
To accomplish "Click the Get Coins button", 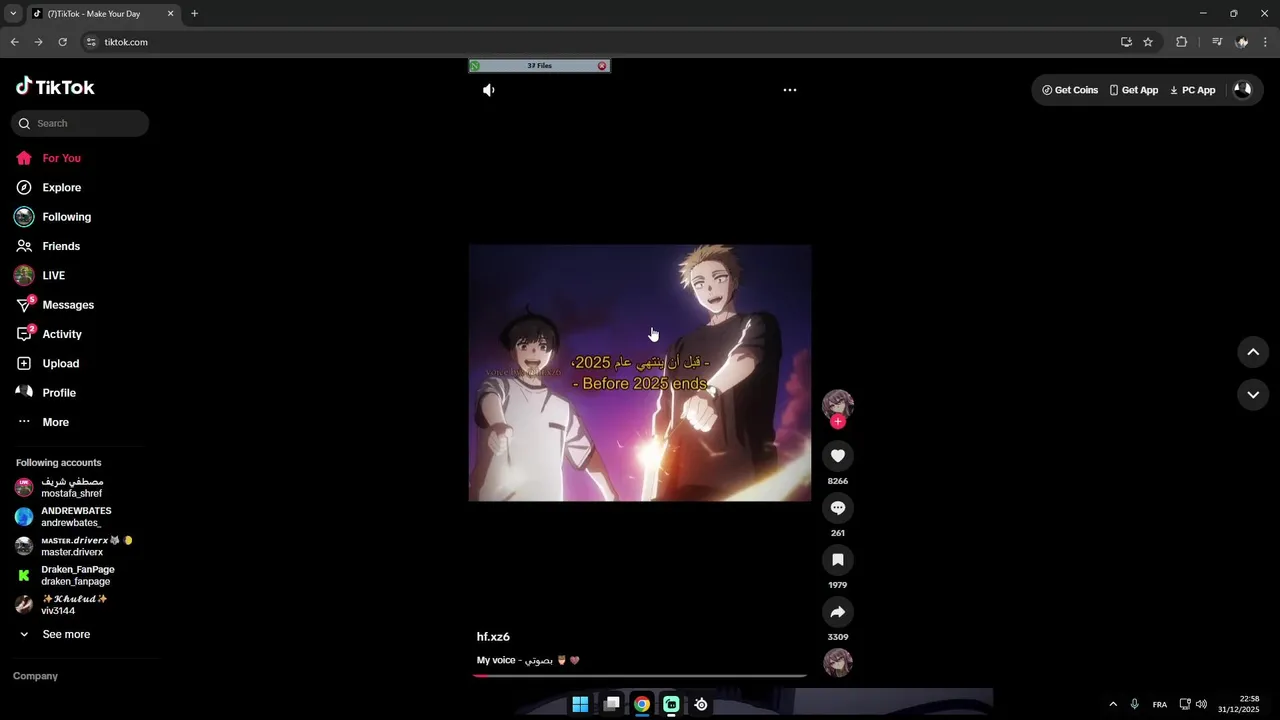I will (x=1070, y=90).
